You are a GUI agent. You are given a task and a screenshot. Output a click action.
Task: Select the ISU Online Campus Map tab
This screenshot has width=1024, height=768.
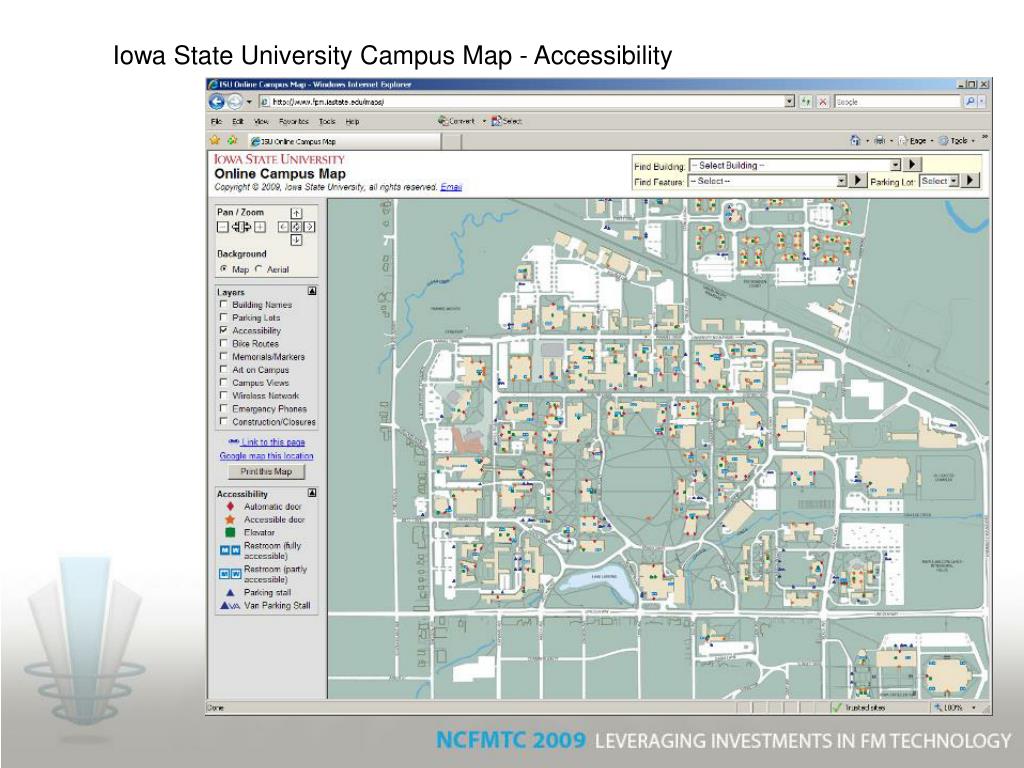(344, 141)
